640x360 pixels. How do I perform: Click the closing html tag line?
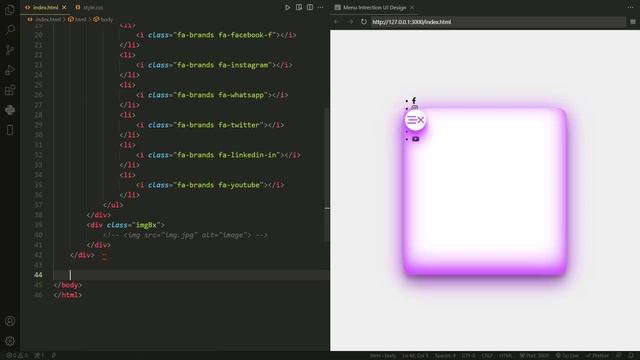coord(68,295)
